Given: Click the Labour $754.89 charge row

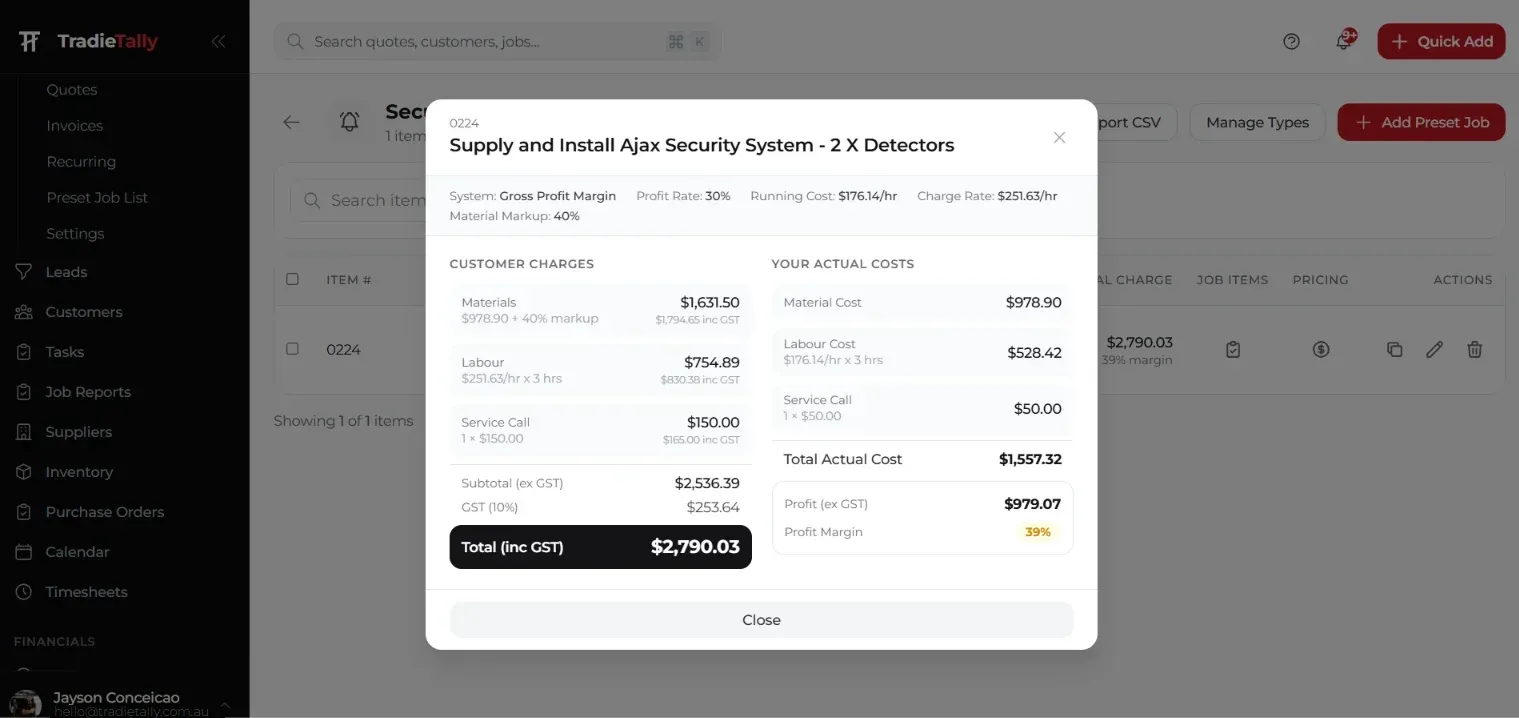Looking at the screenshot, I should 600,370.
